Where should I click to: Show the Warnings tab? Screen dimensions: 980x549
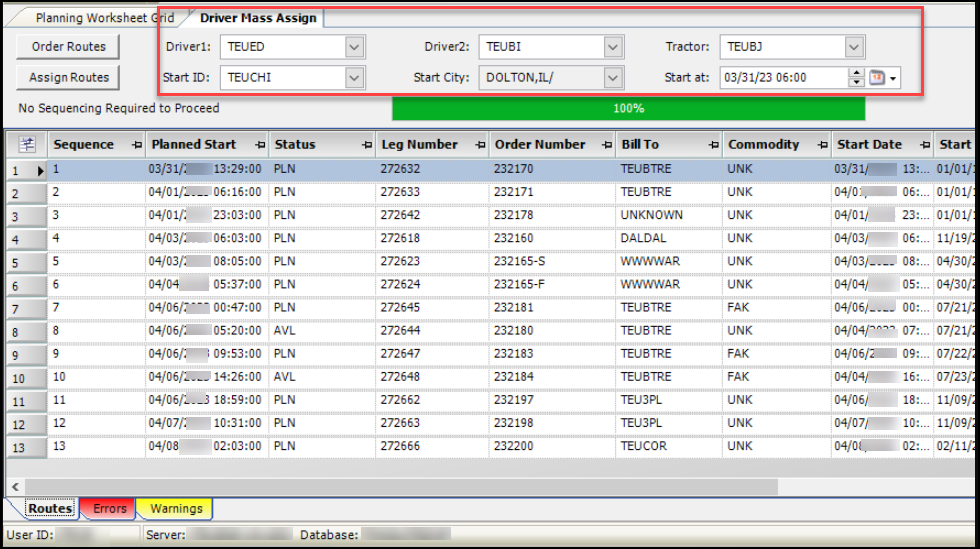(x=176, y=508)
